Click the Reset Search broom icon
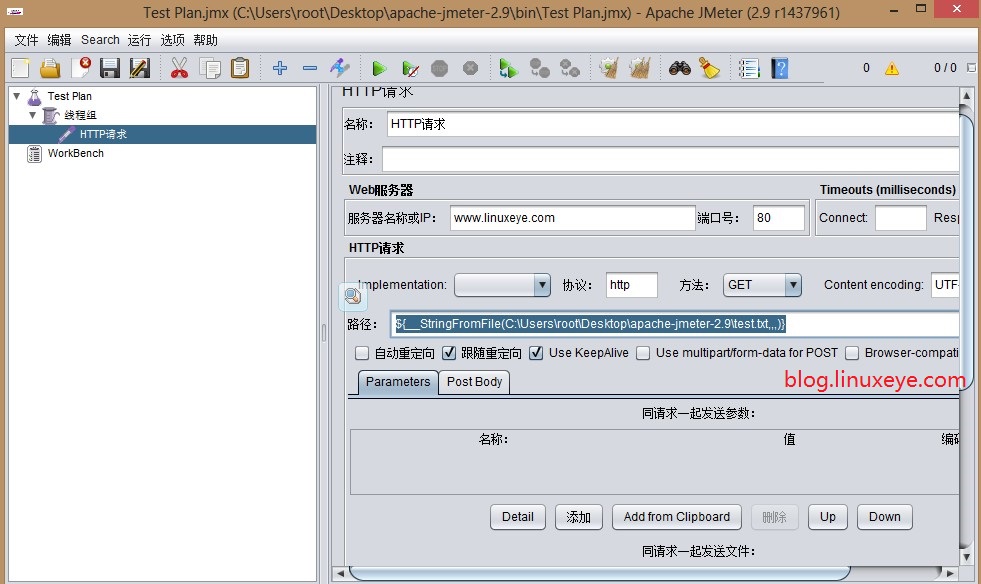 710,68
